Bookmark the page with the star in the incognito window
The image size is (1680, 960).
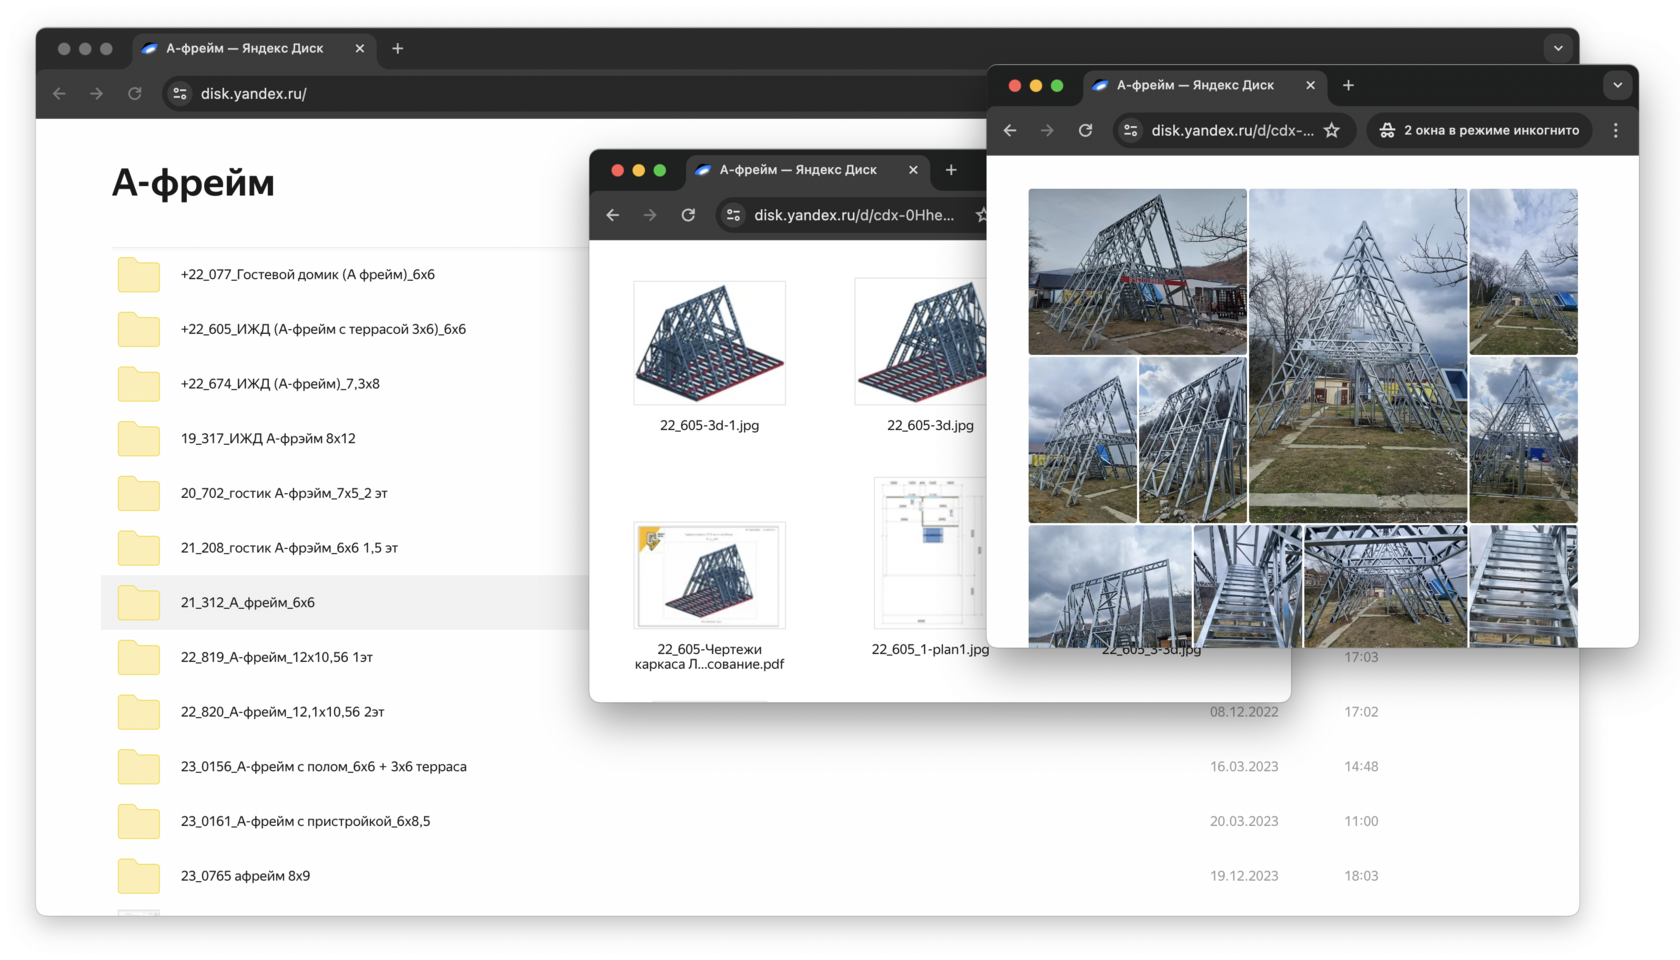pos(1332,131)
